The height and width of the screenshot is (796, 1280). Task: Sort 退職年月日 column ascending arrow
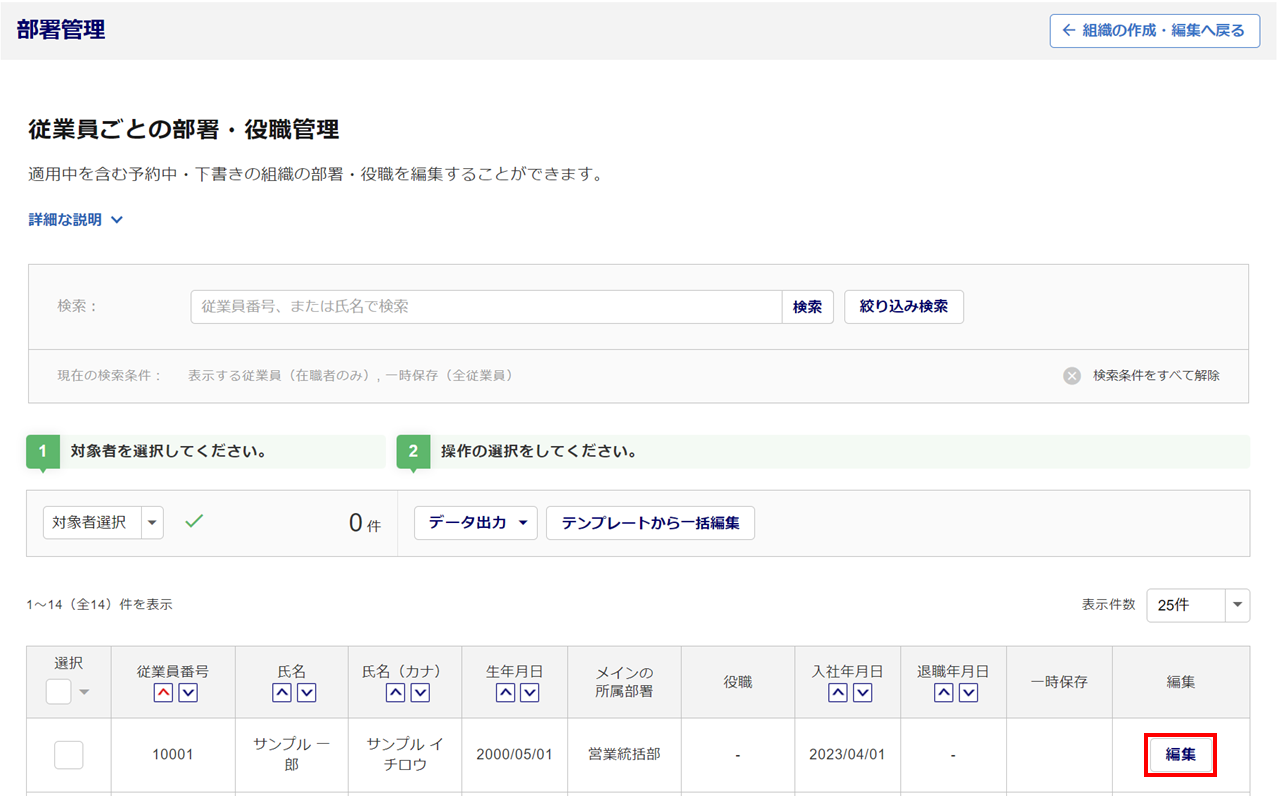pyautogui.click(x=944, y=693)
